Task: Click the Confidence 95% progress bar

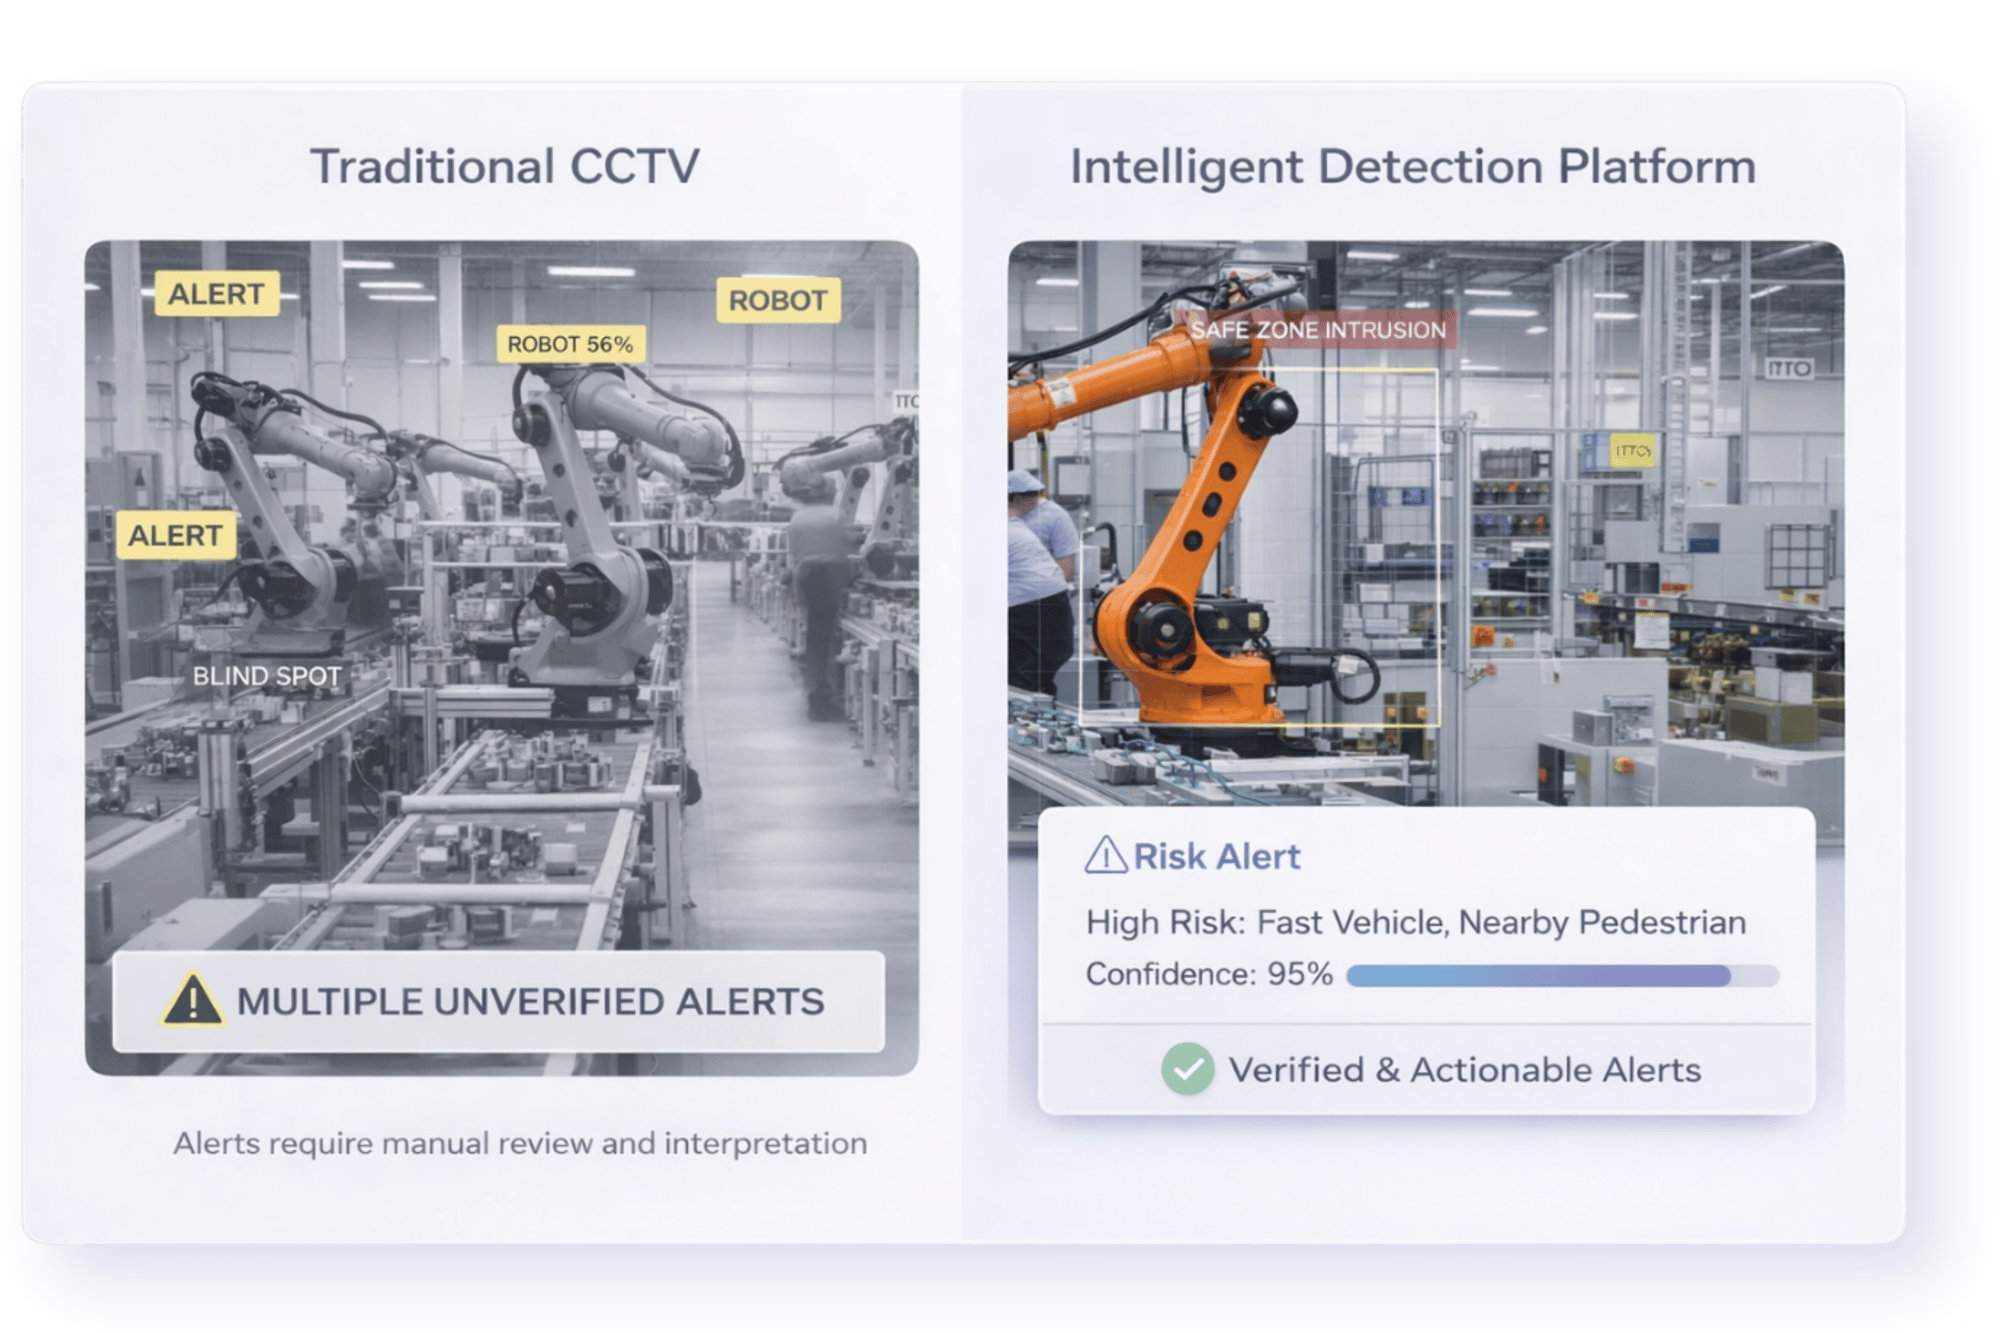Action: [x=1561, y=976]
